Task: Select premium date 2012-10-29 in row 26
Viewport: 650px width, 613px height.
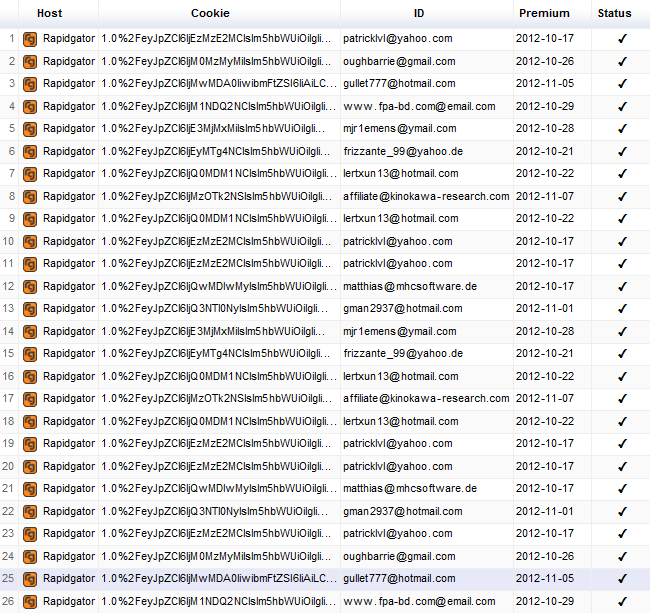Action: pyautogui.click(x=545, y=601)
